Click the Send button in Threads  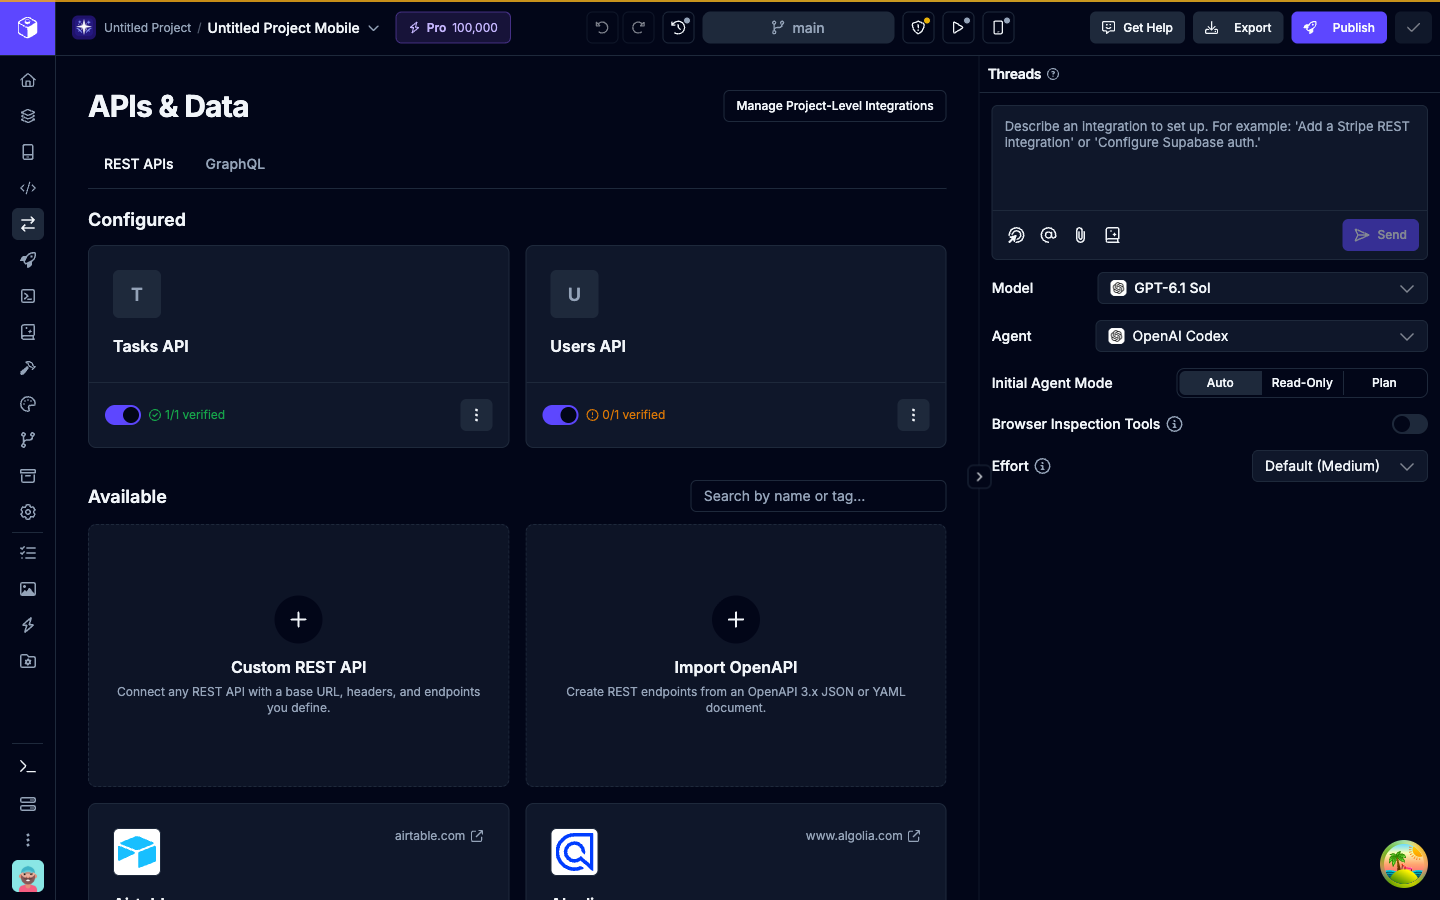click(x=1380, y=235)
